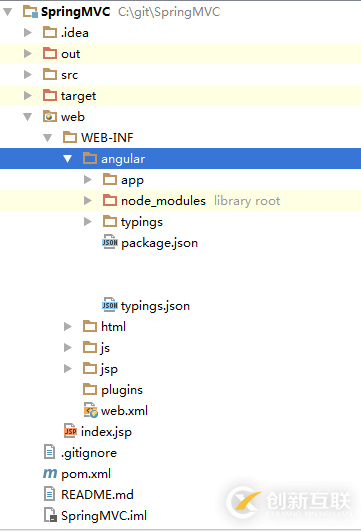
Task: Expand the node_modules folder arrow
Action: [x=88, y=200]
